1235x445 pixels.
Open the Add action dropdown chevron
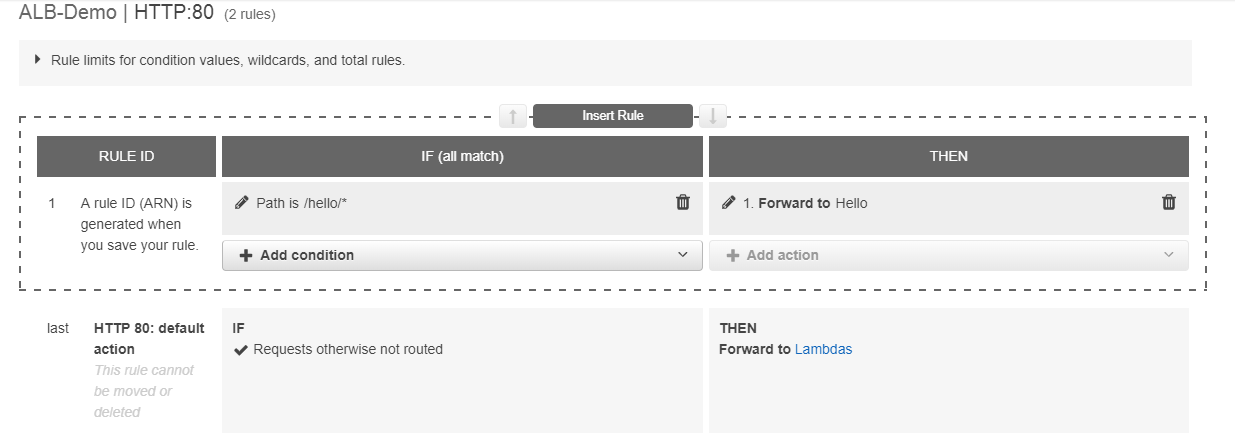pyautogui.click(x=1169, y=255)
